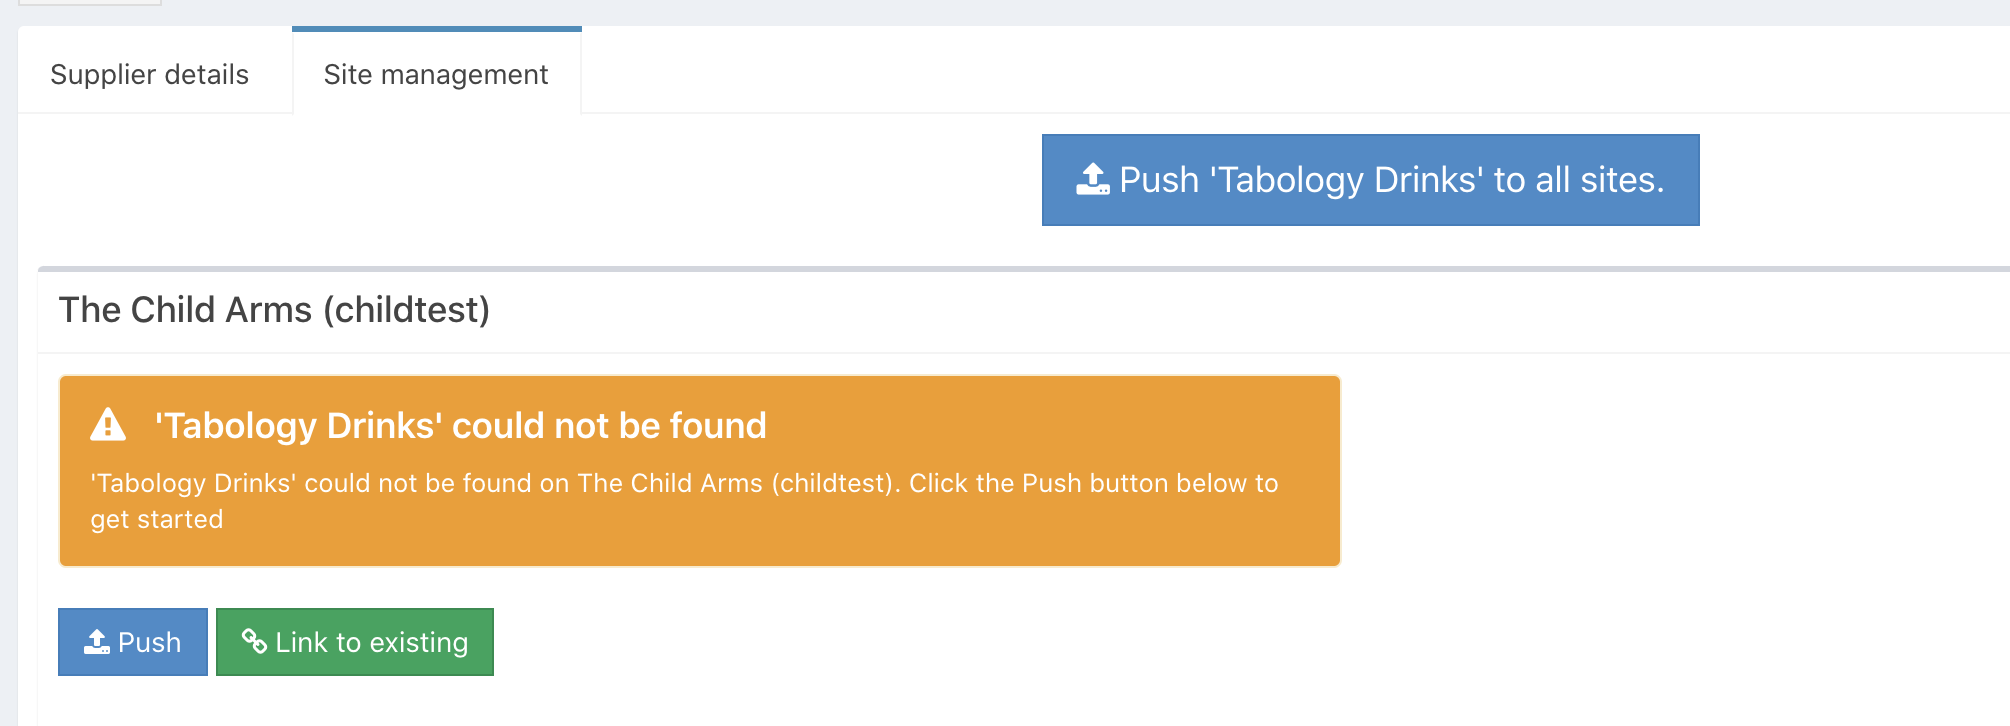Click the warning triangle icon in the alert

108,425
